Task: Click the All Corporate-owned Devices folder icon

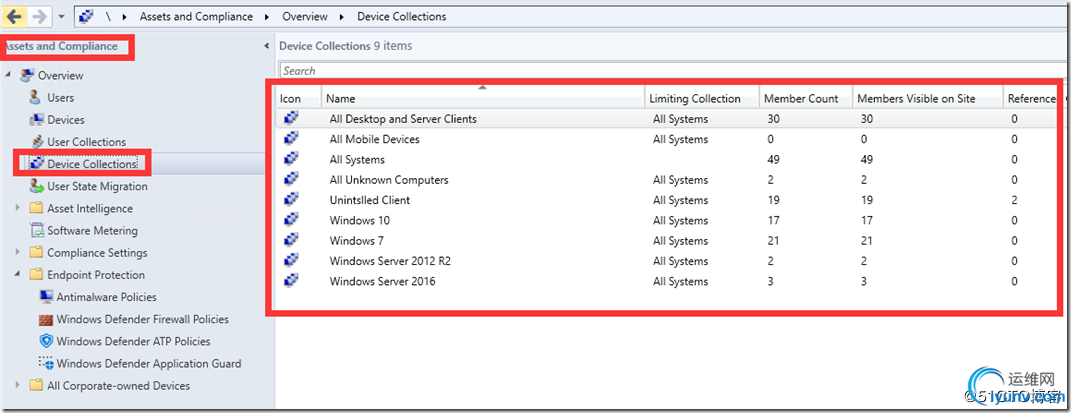Action: pos(37,386)
